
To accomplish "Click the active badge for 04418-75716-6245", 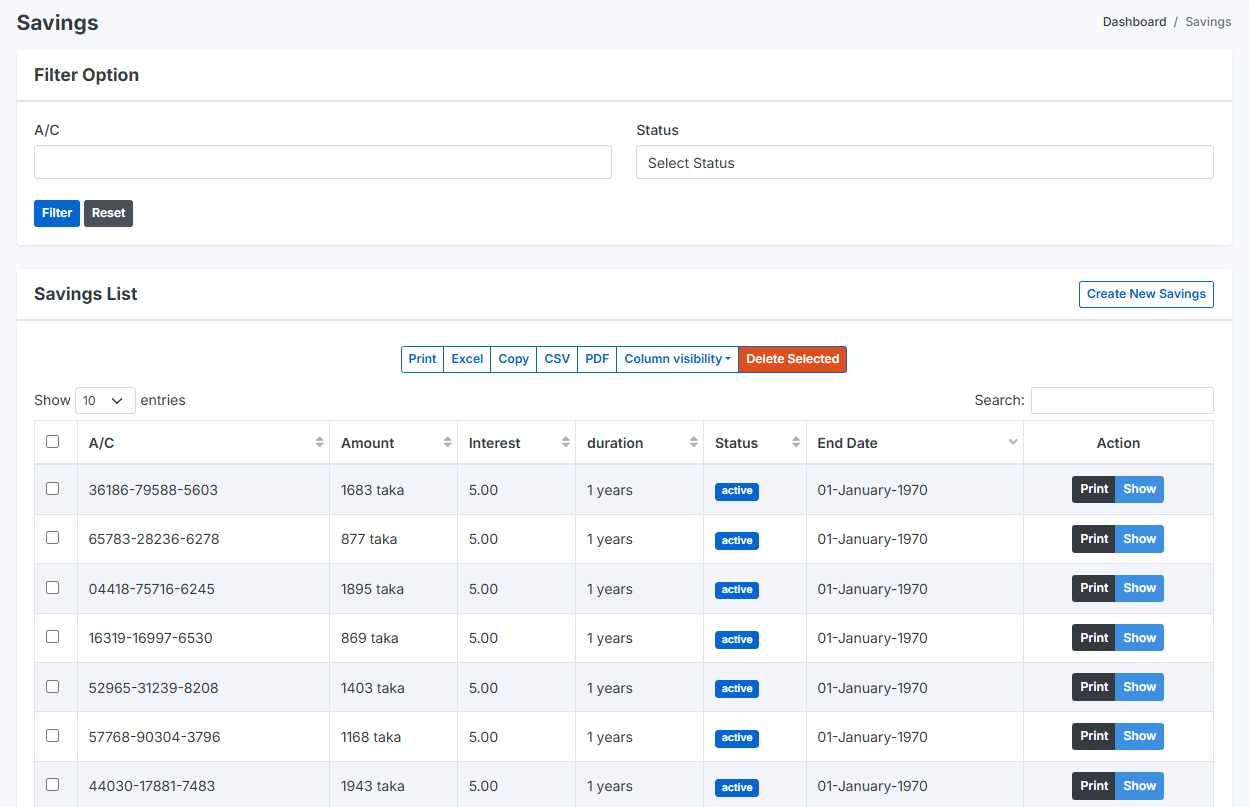I will coord(737,590).
